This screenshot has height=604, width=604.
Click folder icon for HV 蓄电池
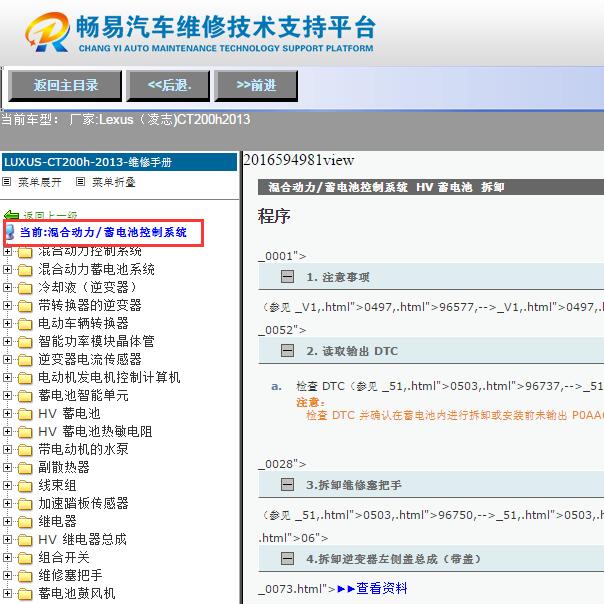25,414
